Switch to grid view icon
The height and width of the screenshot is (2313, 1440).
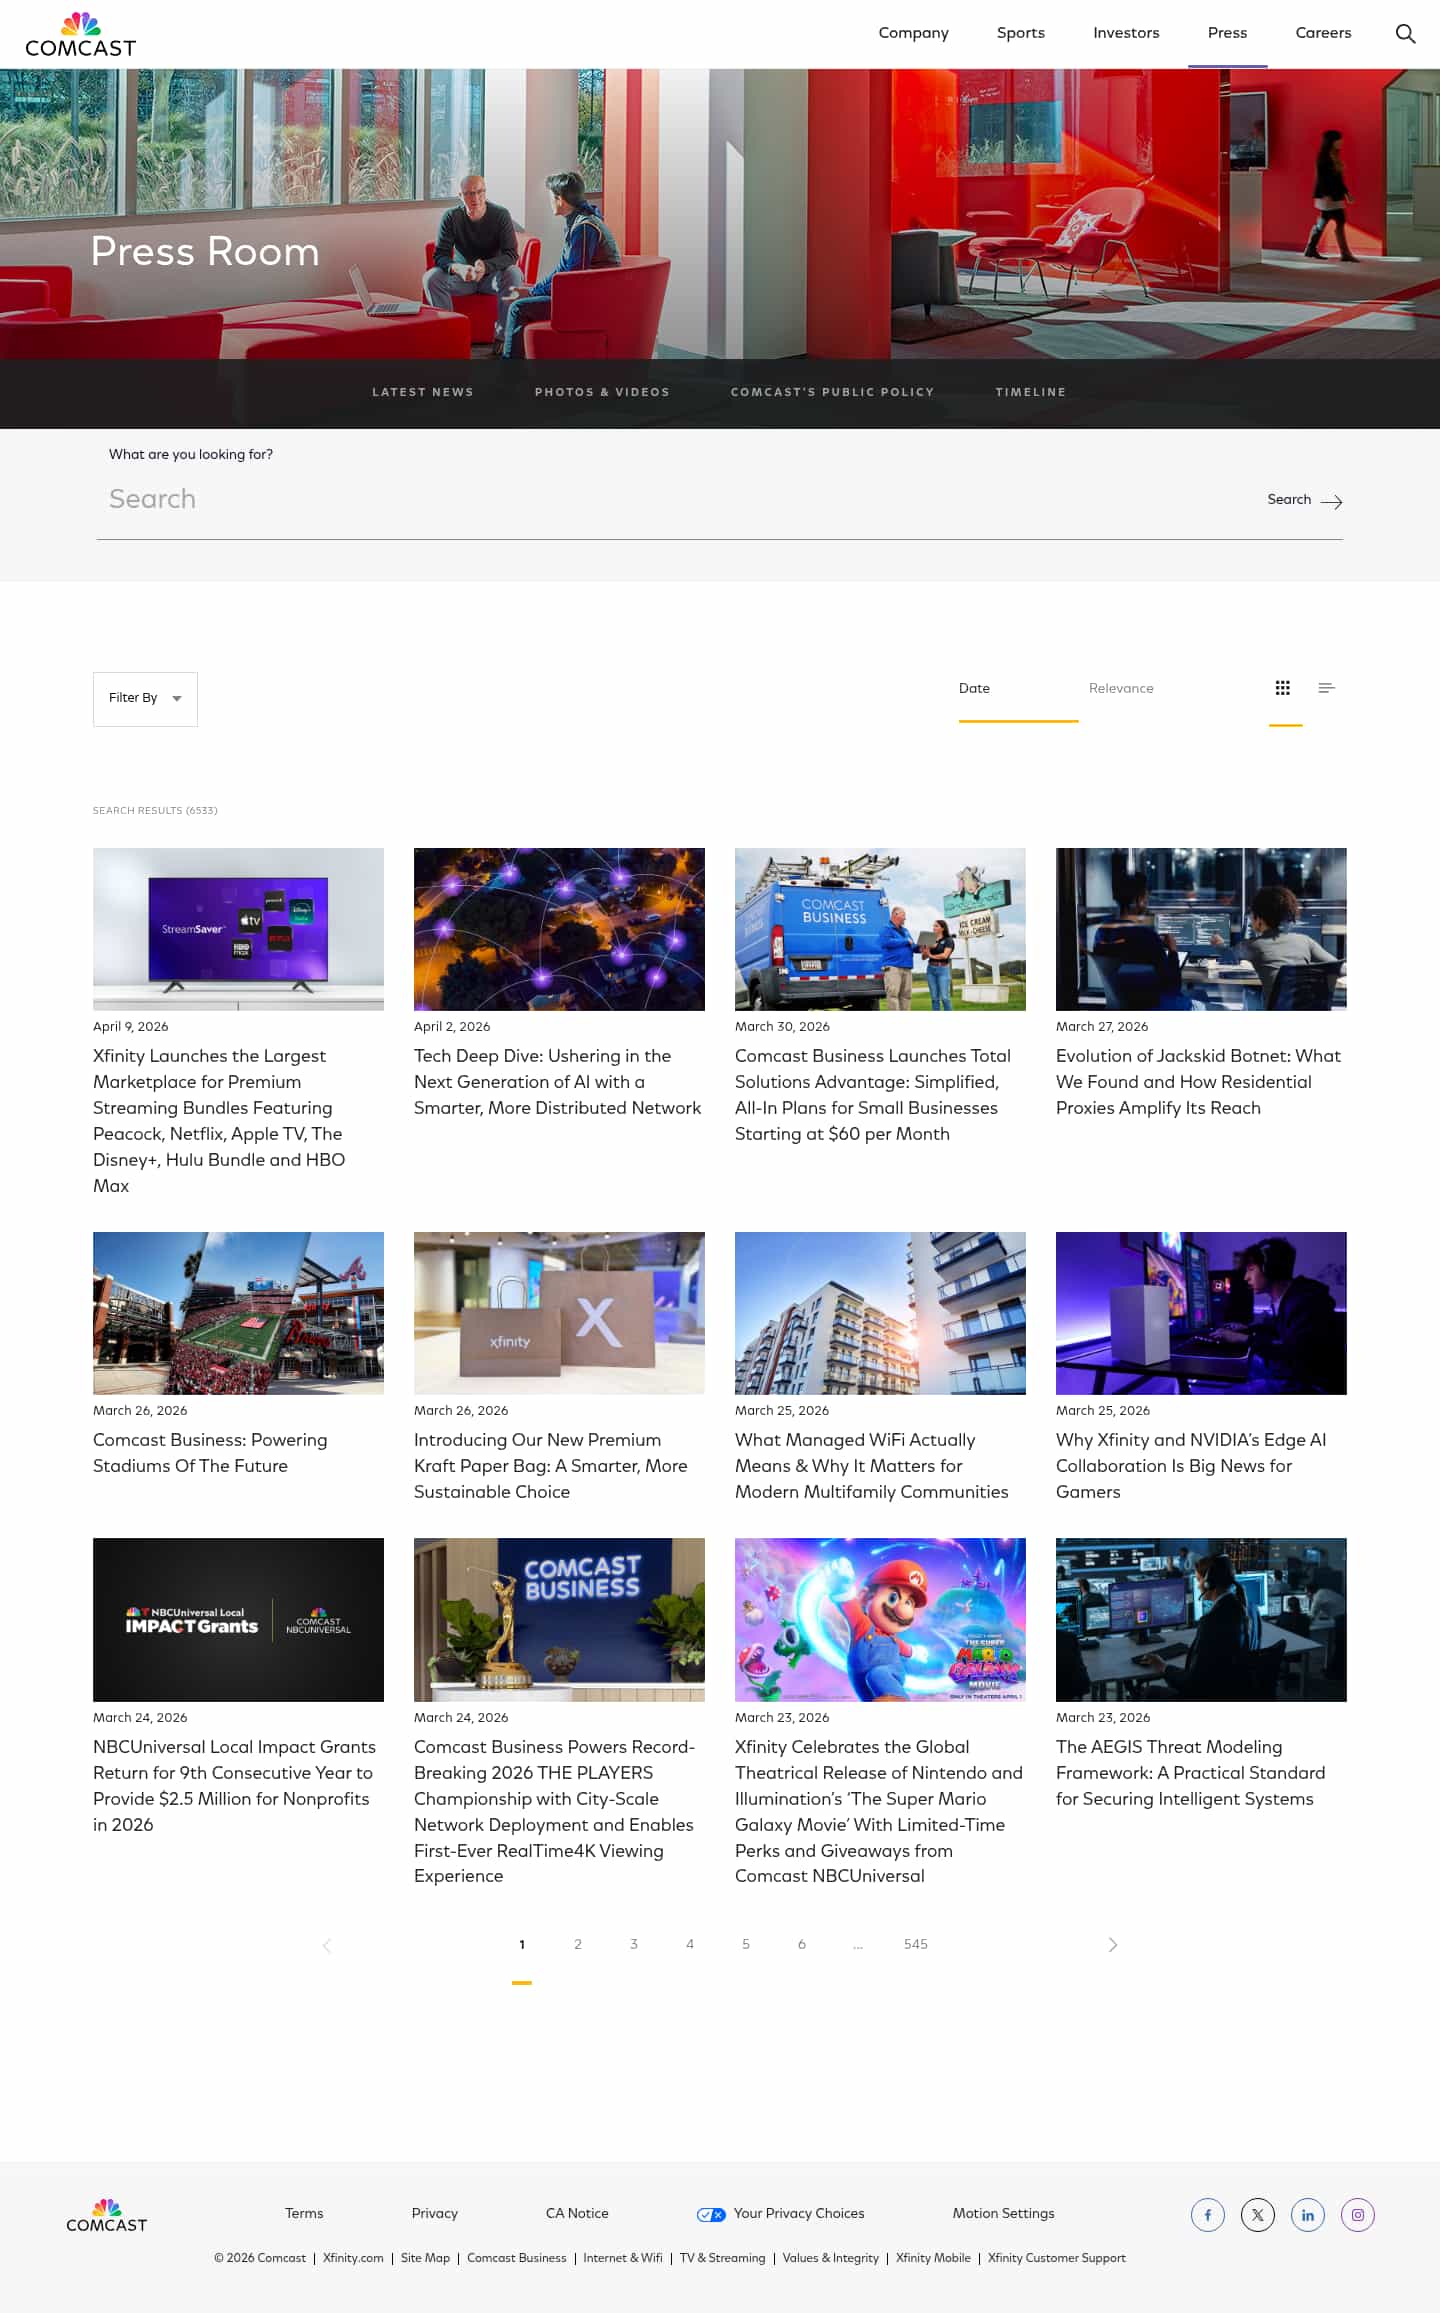pyautogui.click(x=1283, y=688)
